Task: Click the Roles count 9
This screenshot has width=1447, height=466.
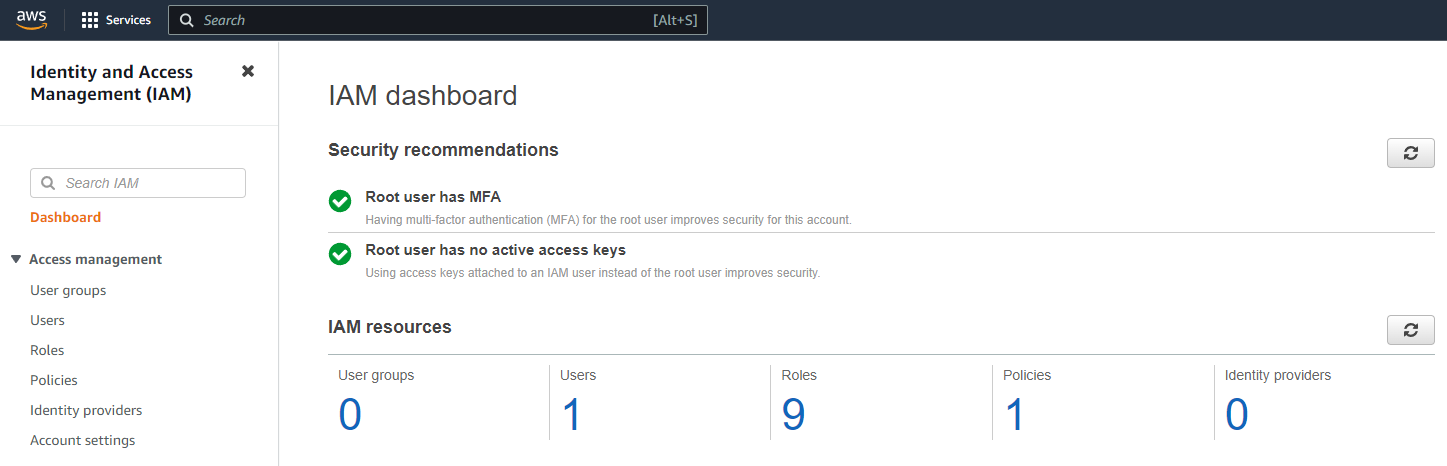Action: (x=794, y=414)
